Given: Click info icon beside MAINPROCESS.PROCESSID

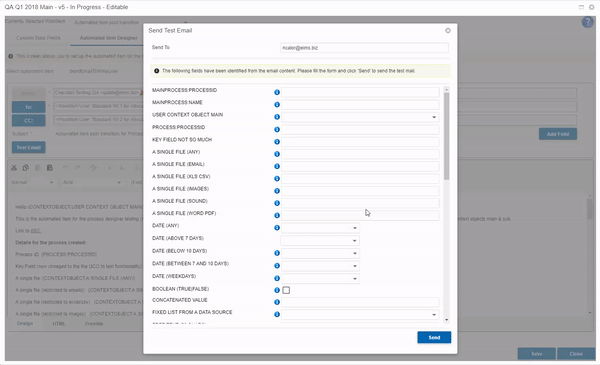Looking at the screenshot, I should [x=277, y=92].
